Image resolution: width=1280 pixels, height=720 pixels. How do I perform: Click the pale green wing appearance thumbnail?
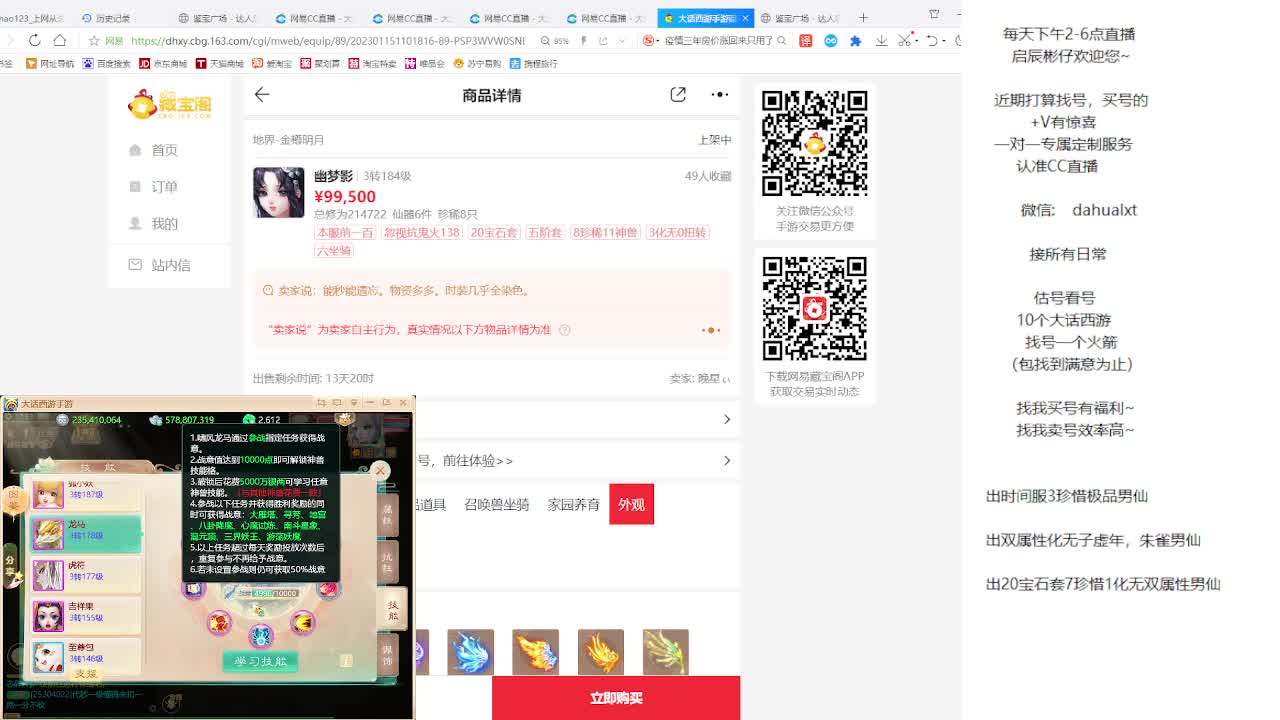point(665,652)
